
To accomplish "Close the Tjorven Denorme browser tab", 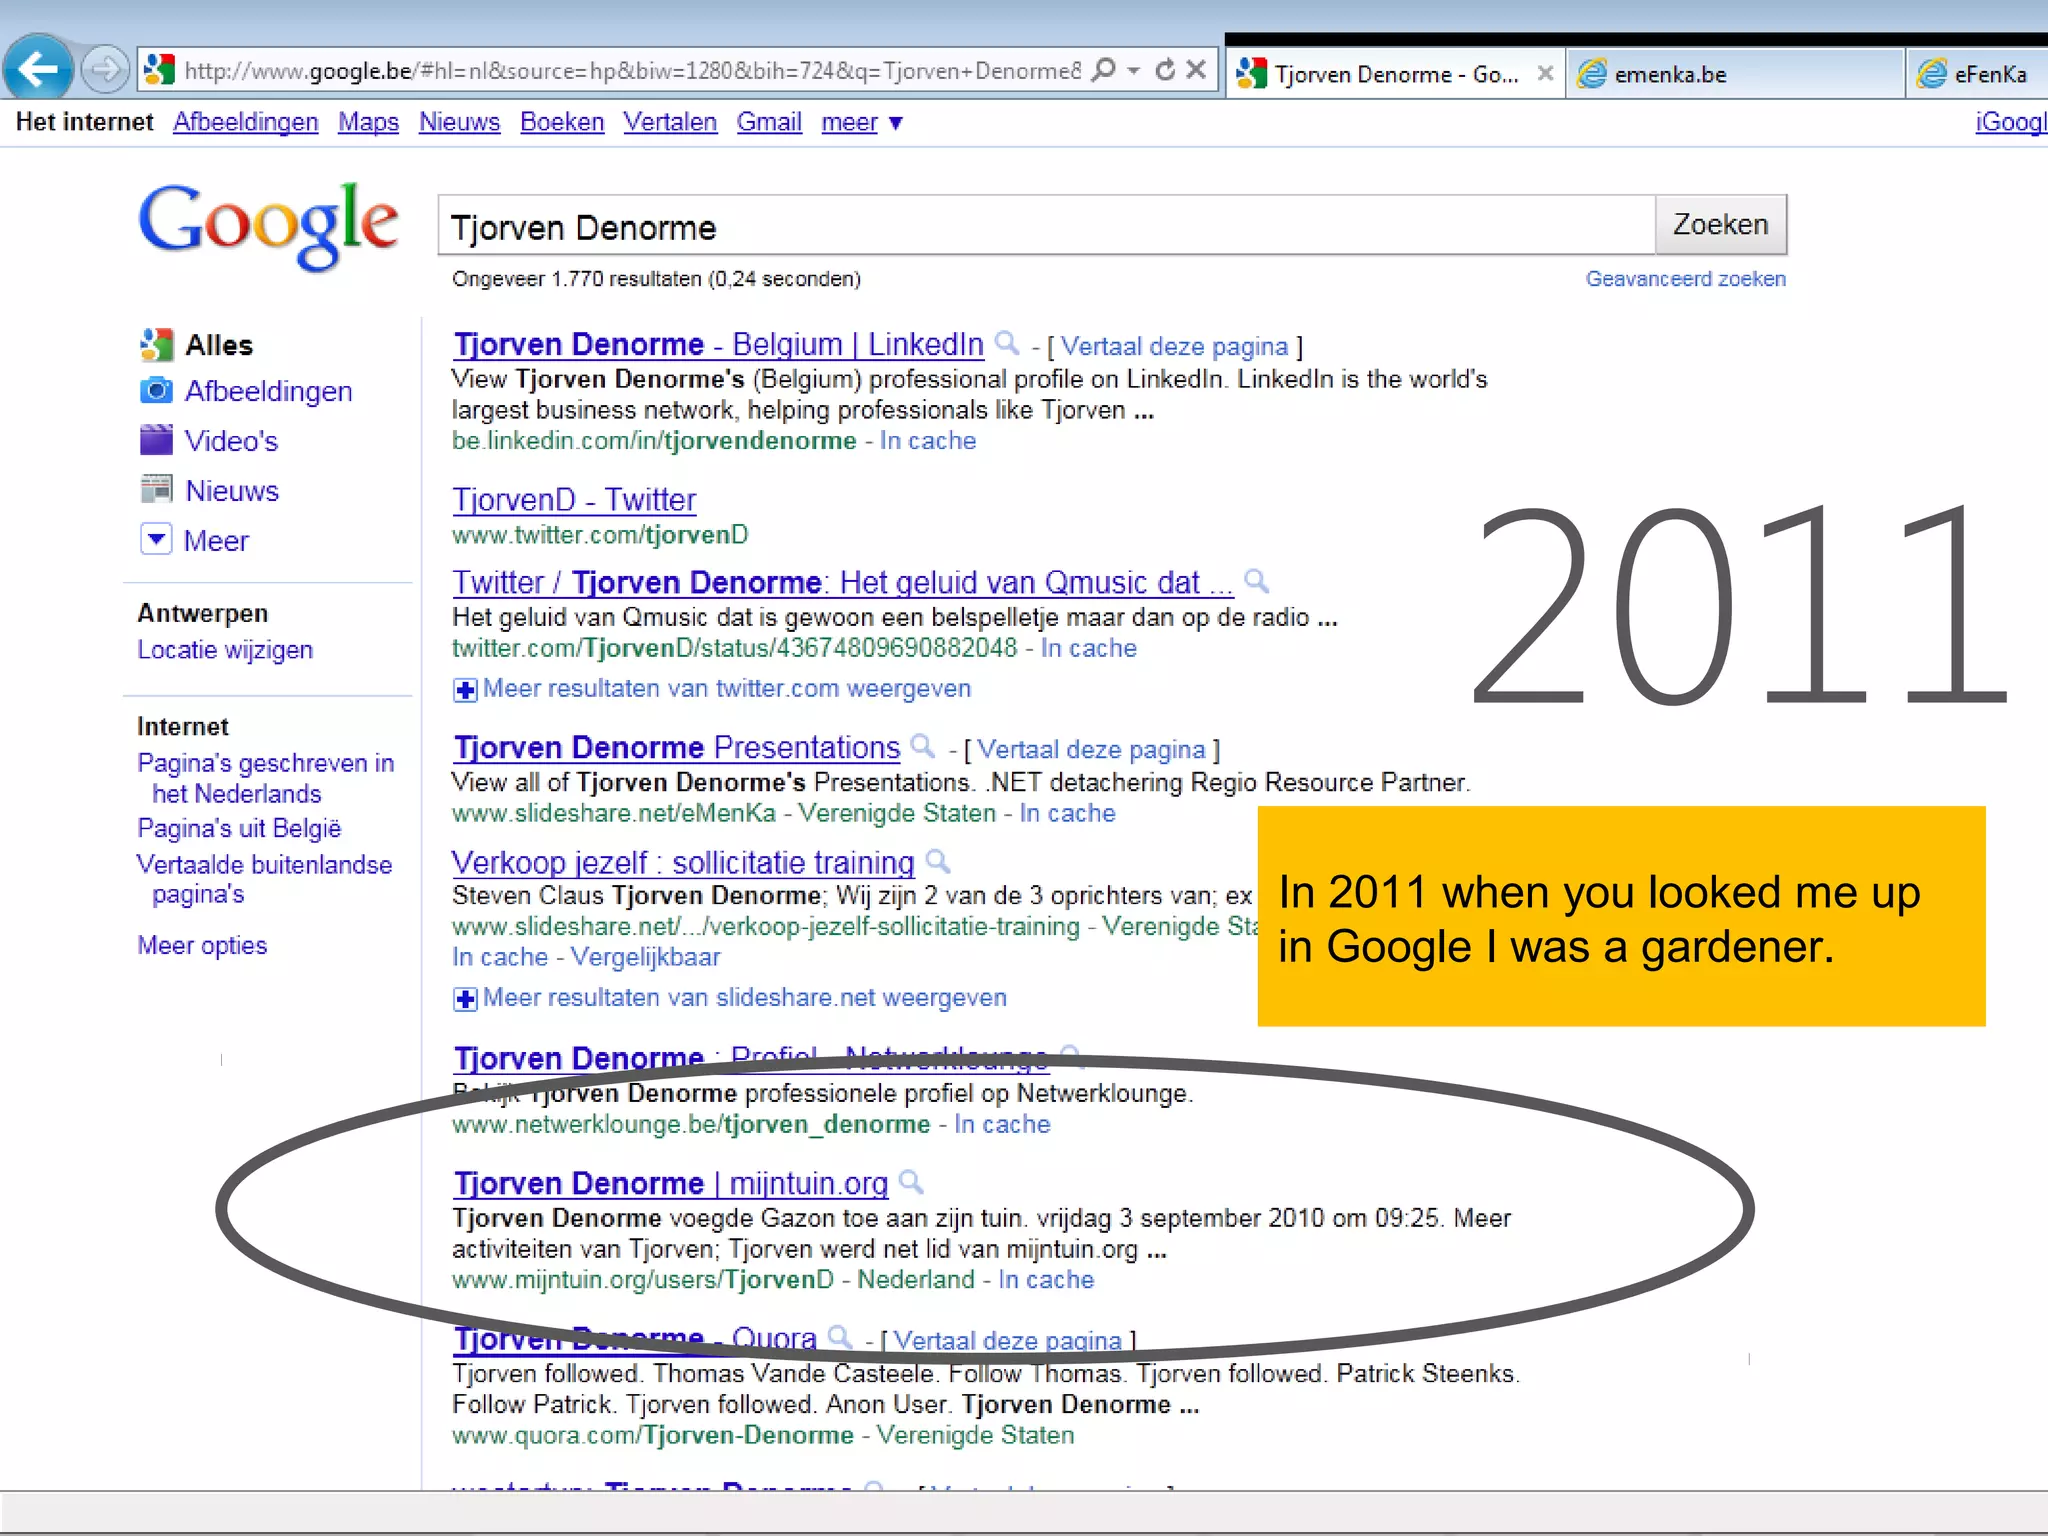I will pyautogui.click(x=1545, y=73).
